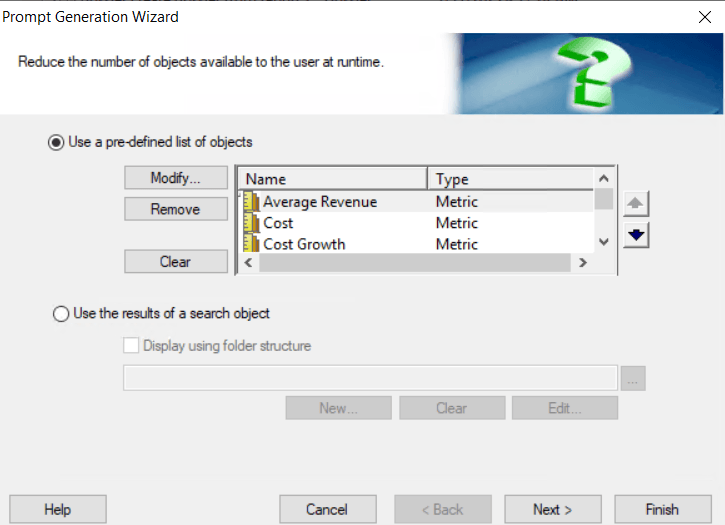The width and height of the screenshot is (725, 525).
Task: Click the horizontal scrollbar track of list
Action: (415, 263)
